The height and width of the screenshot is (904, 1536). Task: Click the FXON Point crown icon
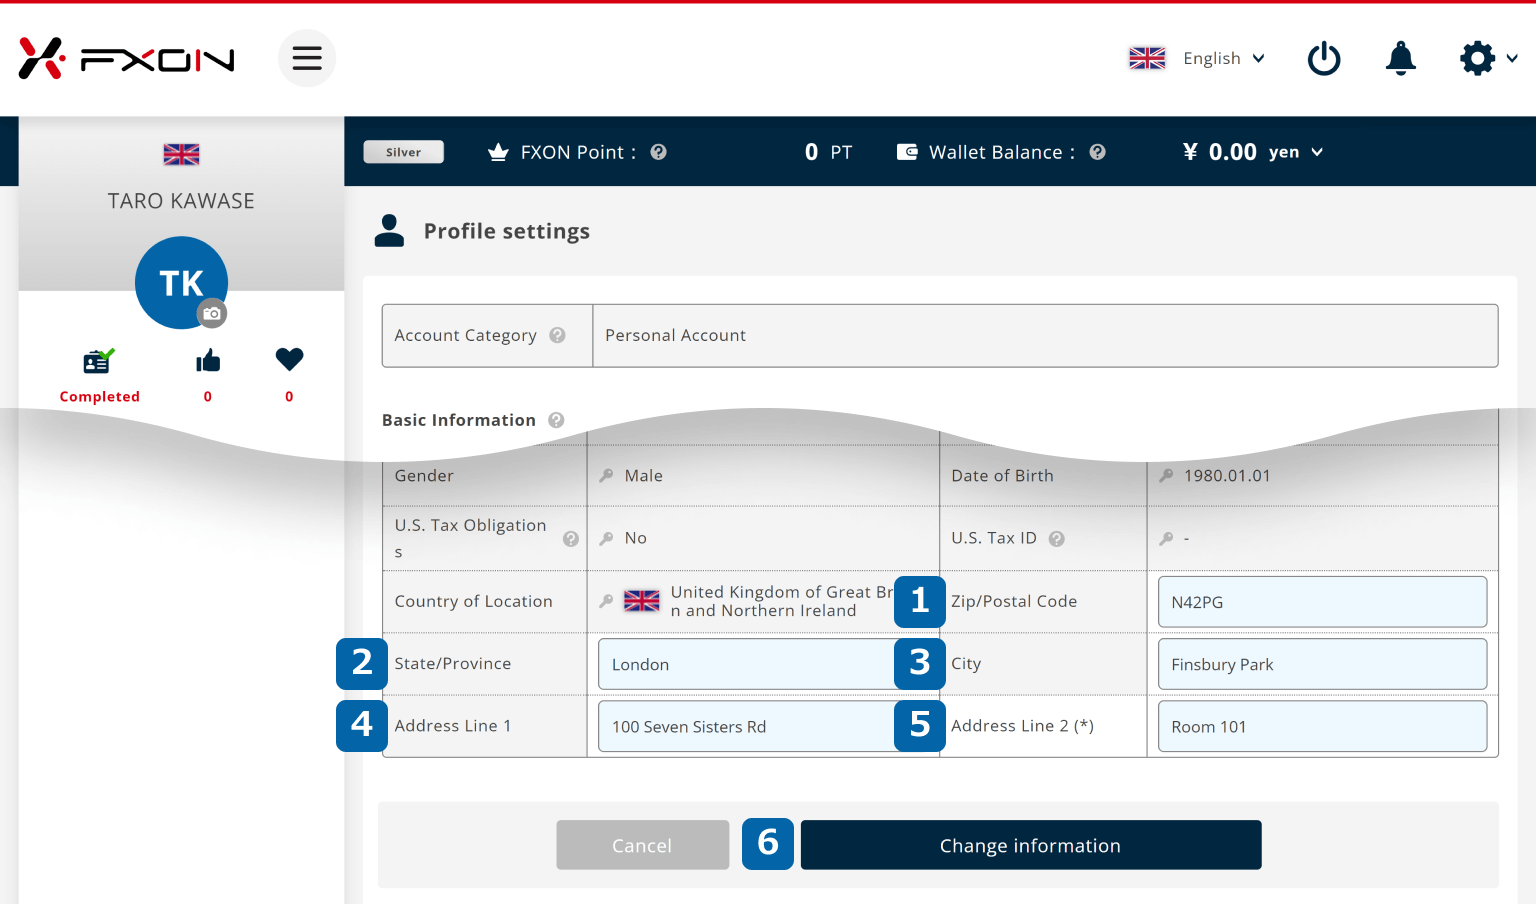[498, 152]
